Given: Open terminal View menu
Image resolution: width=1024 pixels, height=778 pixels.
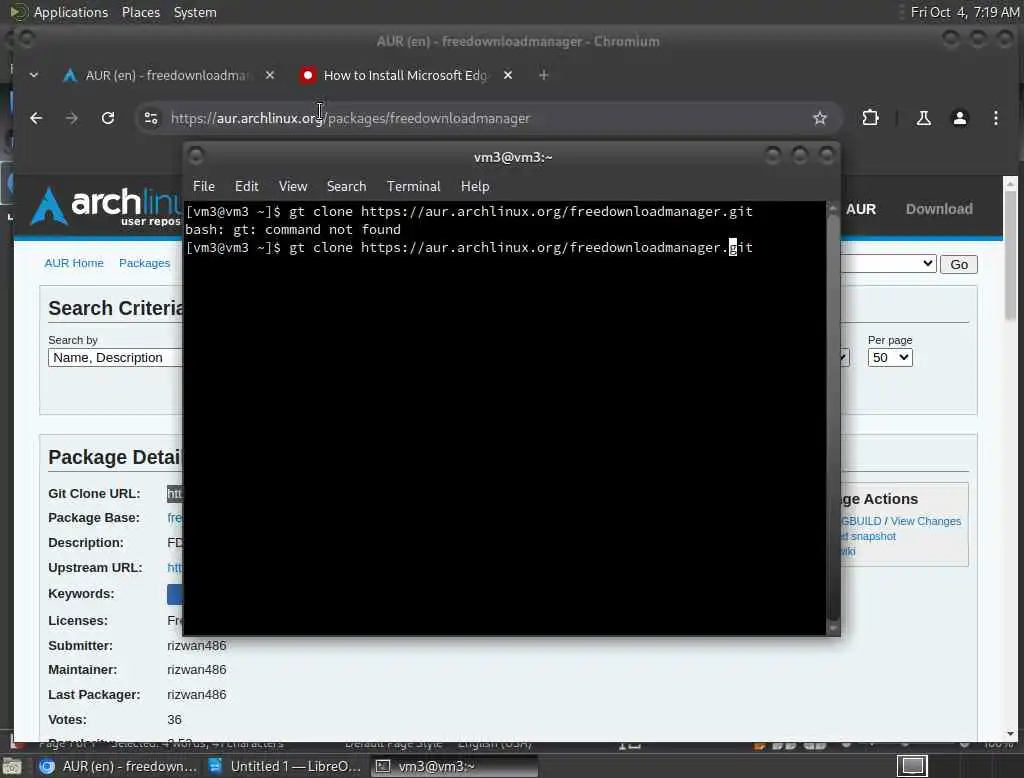Looking at the screenshot, I should click(293, 186).
